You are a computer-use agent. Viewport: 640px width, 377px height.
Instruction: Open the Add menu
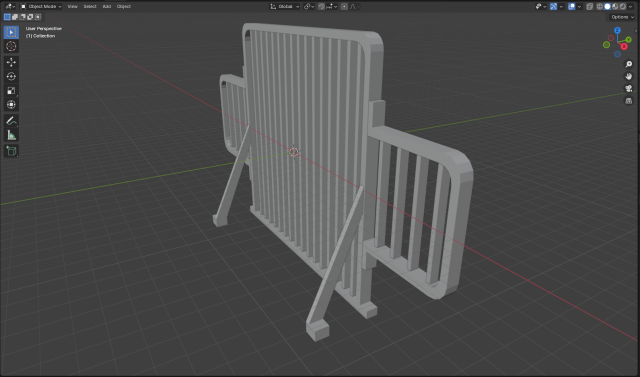107,6
